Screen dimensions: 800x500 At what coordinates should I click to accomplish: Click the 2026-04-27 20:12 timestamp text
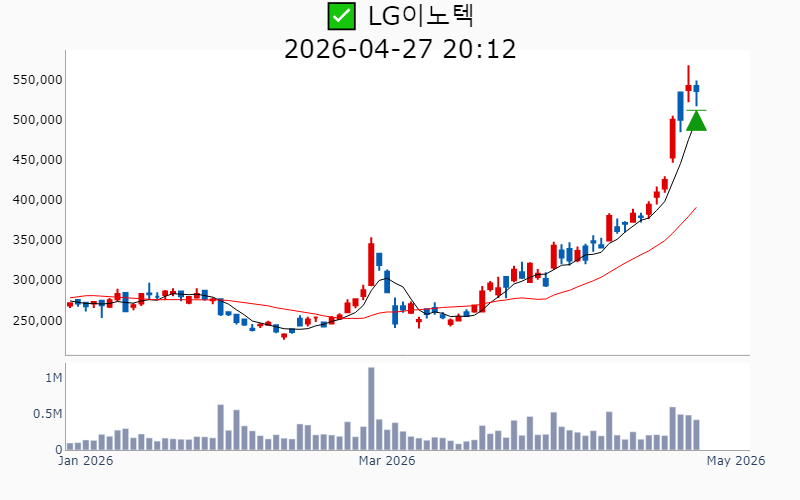[x=400, y=49]
